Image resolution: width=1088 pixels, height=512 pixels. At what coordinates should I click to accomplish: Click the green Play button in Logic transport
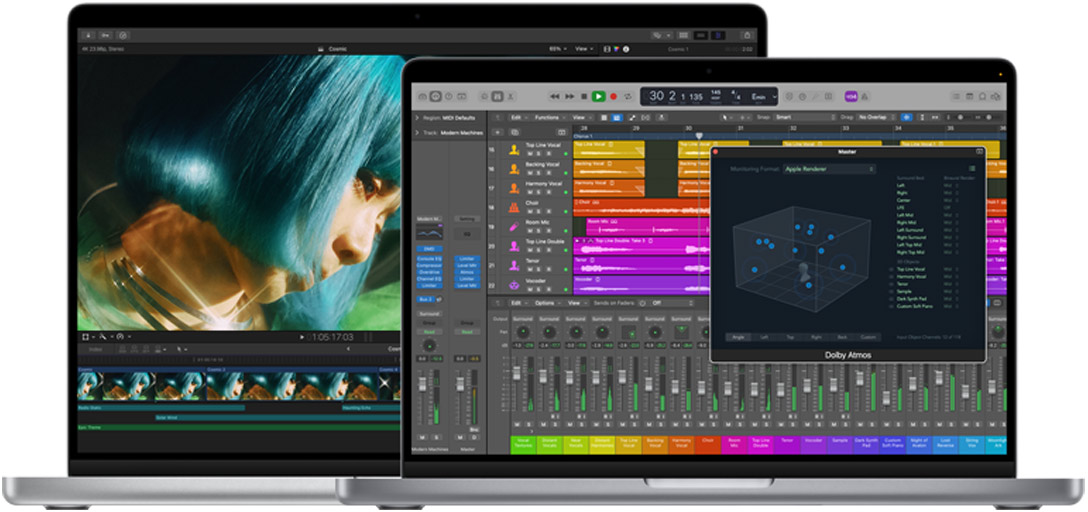pyautogui.click(x=598, y=96)
